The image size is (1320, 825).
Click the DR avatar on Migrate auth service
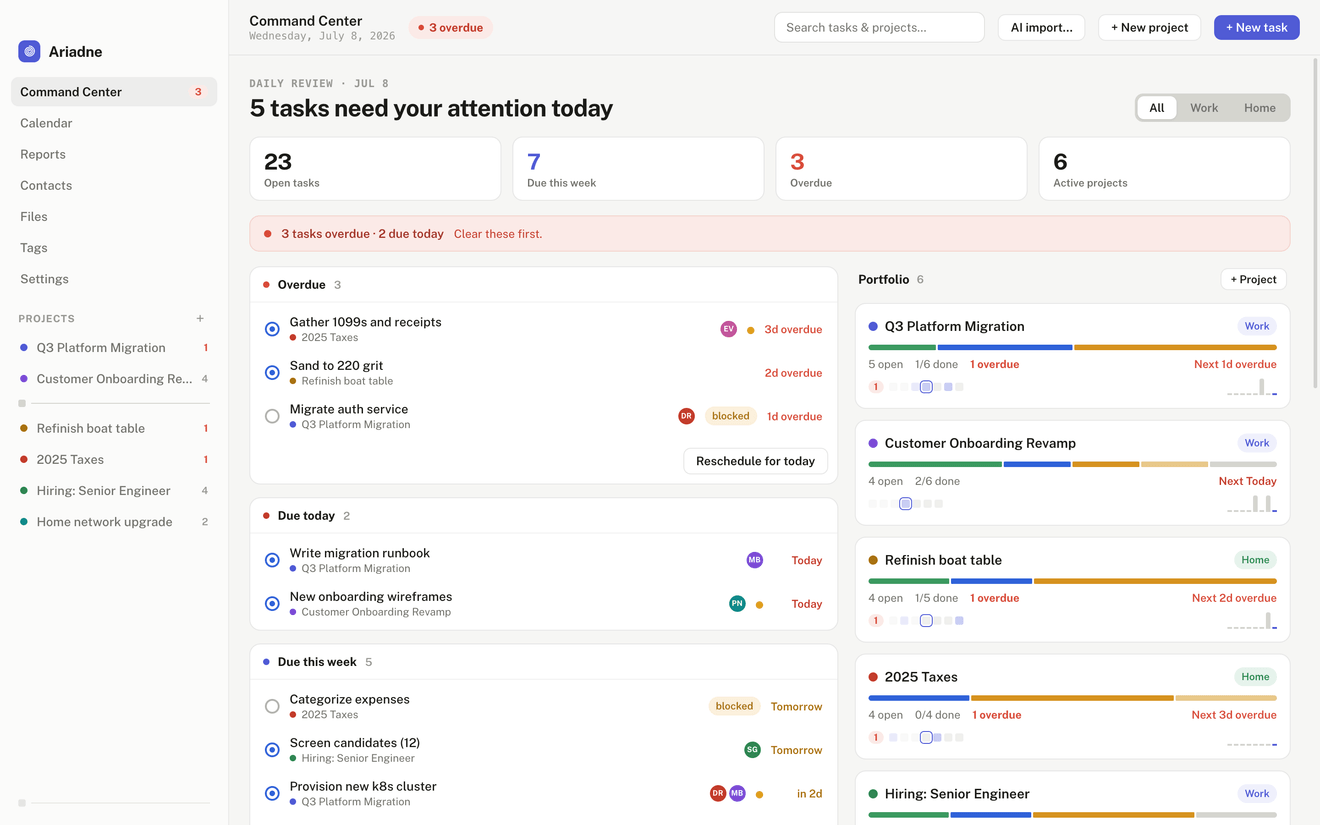click(x=686, y=416)
